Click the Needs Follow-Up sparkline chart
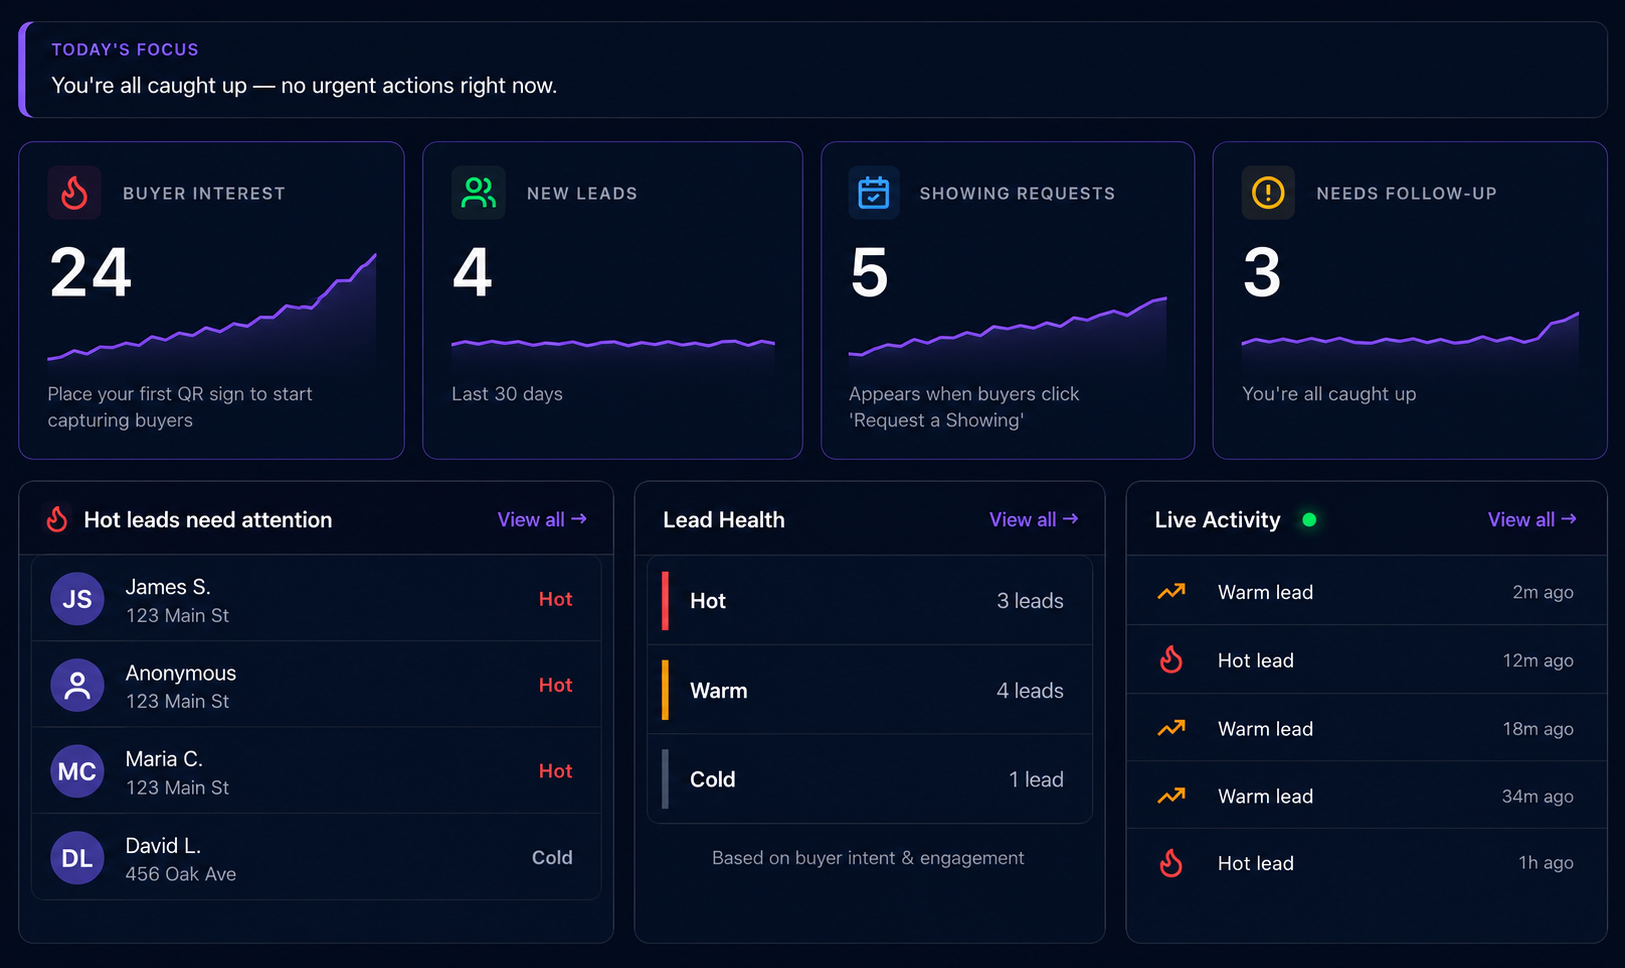The image size is (1625, 968). tap(1410, 341)
